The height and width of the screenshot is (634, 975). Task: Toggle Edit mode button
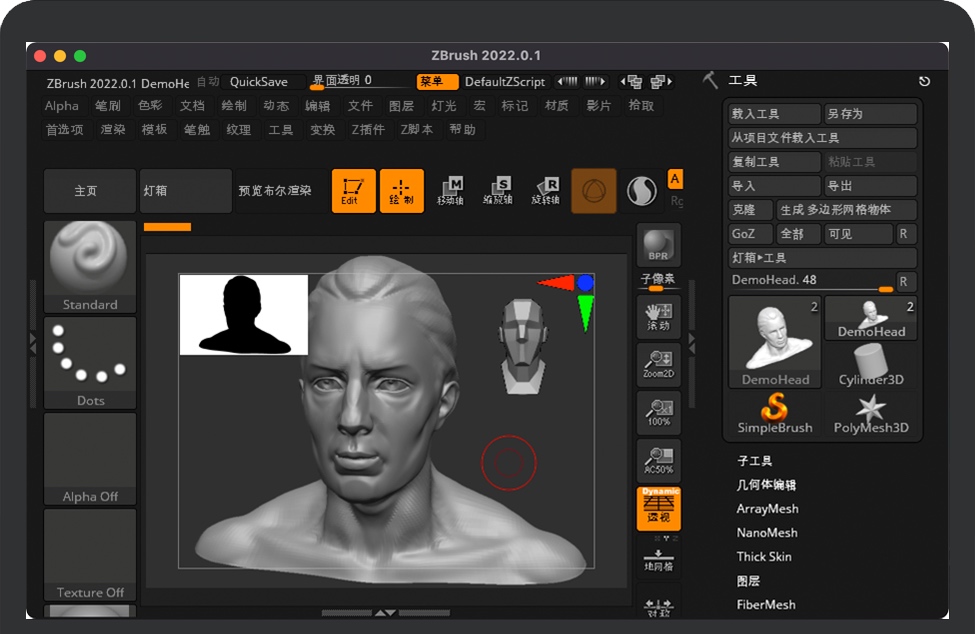tap(353, 190)
